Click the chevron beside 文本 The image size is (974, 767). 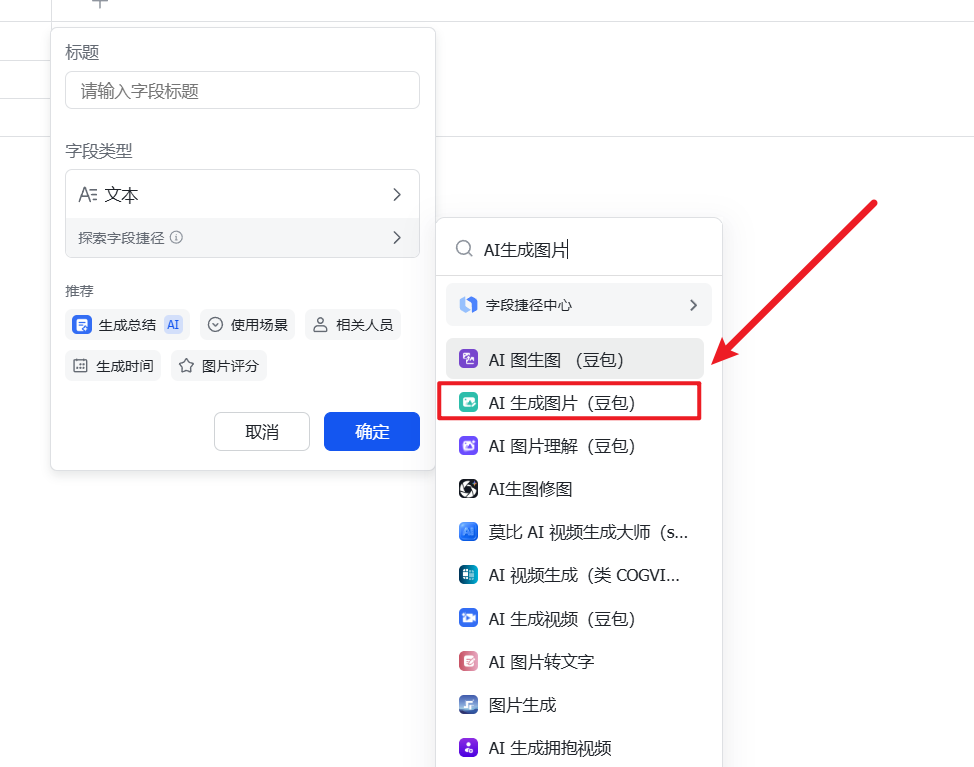[397, 194]
